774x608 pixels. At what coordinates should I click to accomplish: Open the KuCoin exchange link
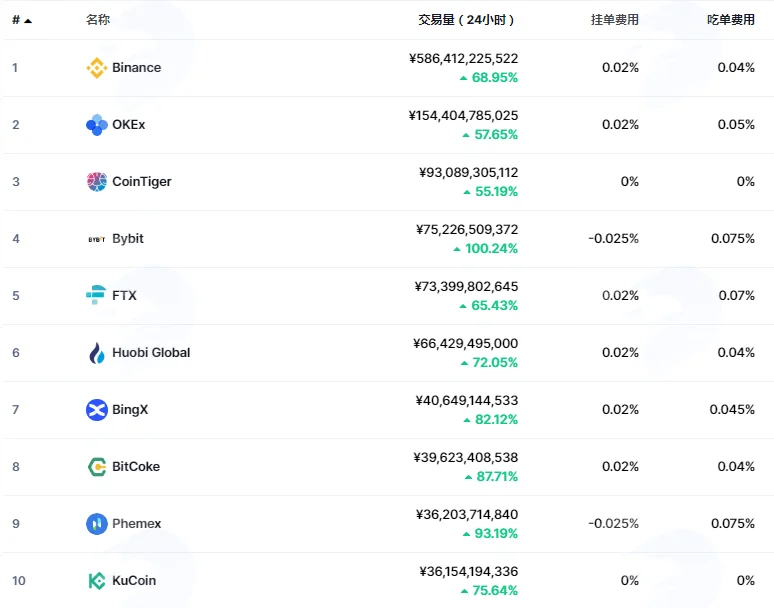coord(134,581)
